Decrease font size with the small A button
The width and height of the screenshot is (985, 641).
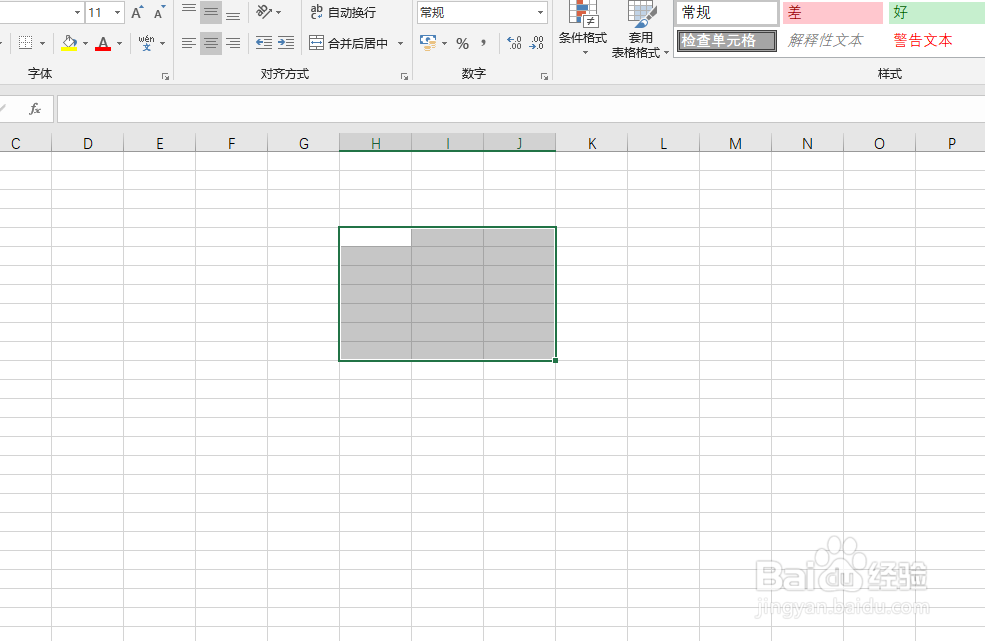pyautogui.click(x=160, y=13)
